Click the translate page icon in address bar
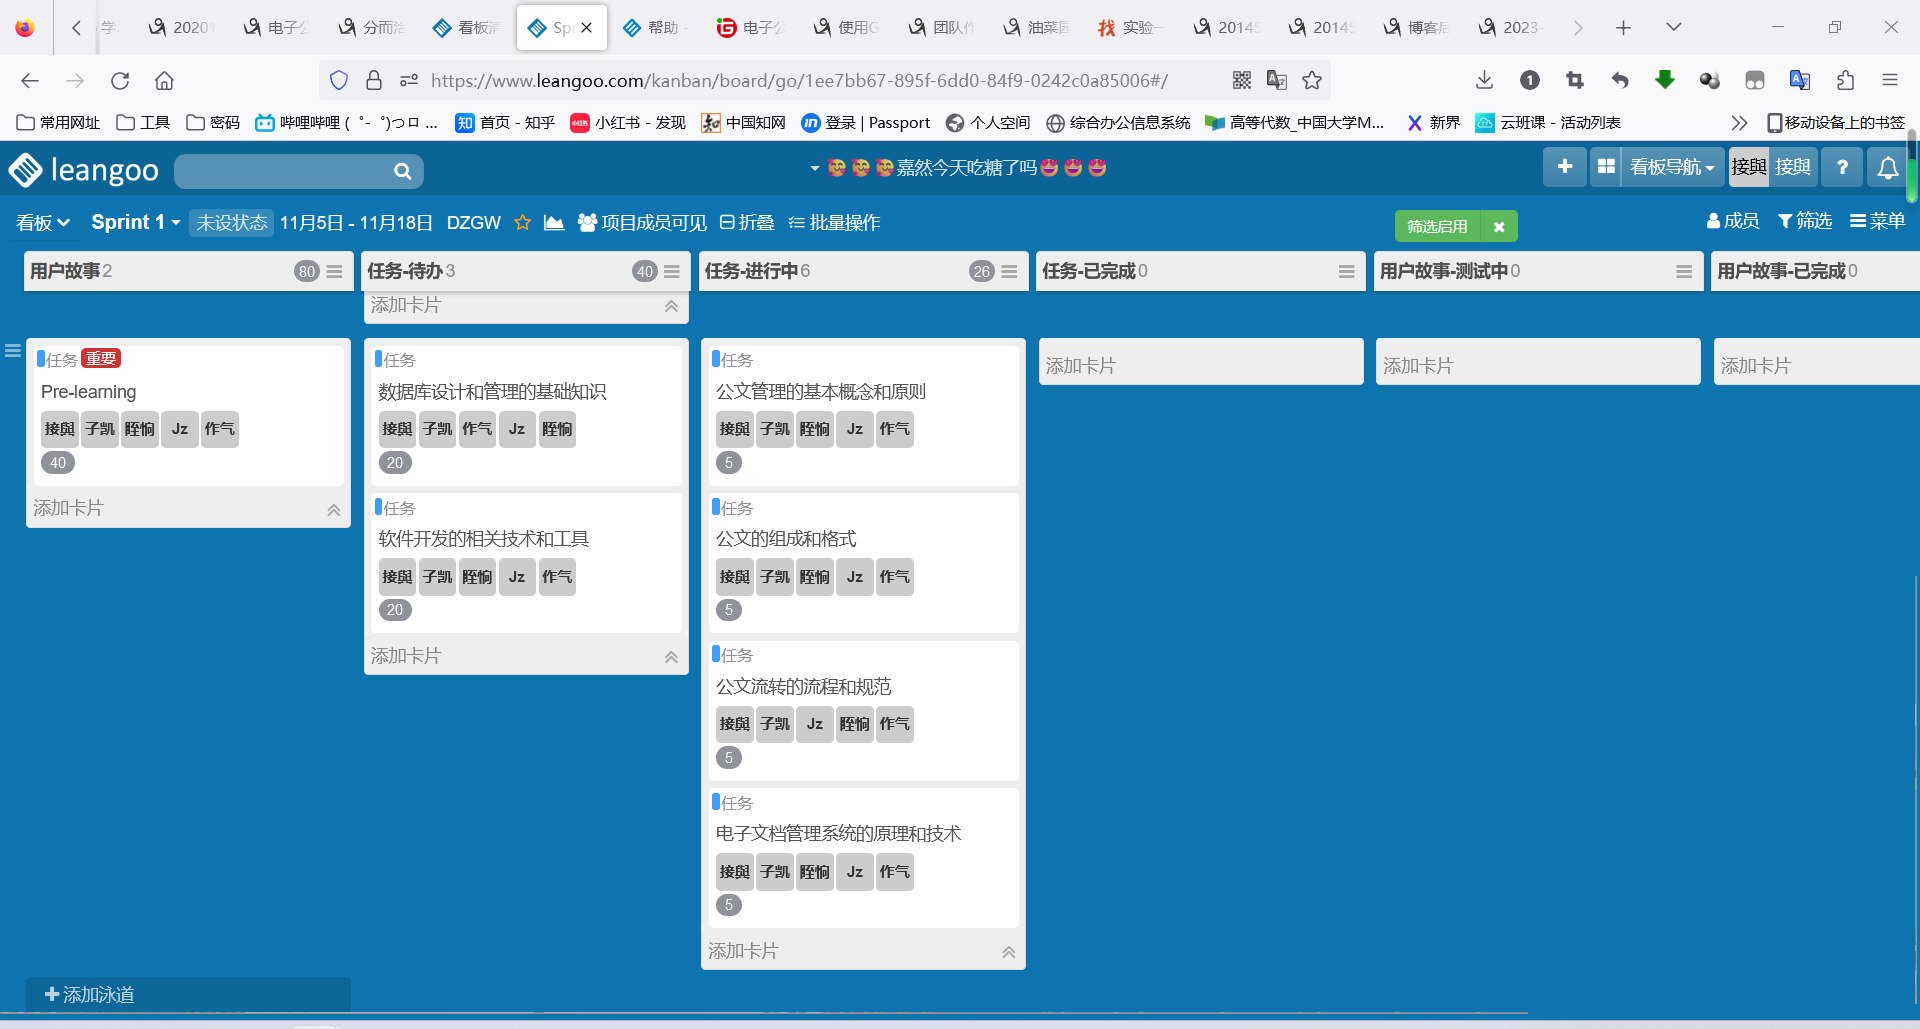 click(1277, 80)
